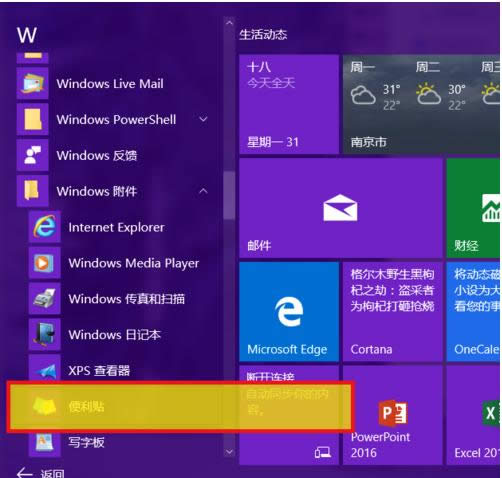Click the app list scroll-up arrow
This screenshot has height=478, width=502.
(229, 23)
